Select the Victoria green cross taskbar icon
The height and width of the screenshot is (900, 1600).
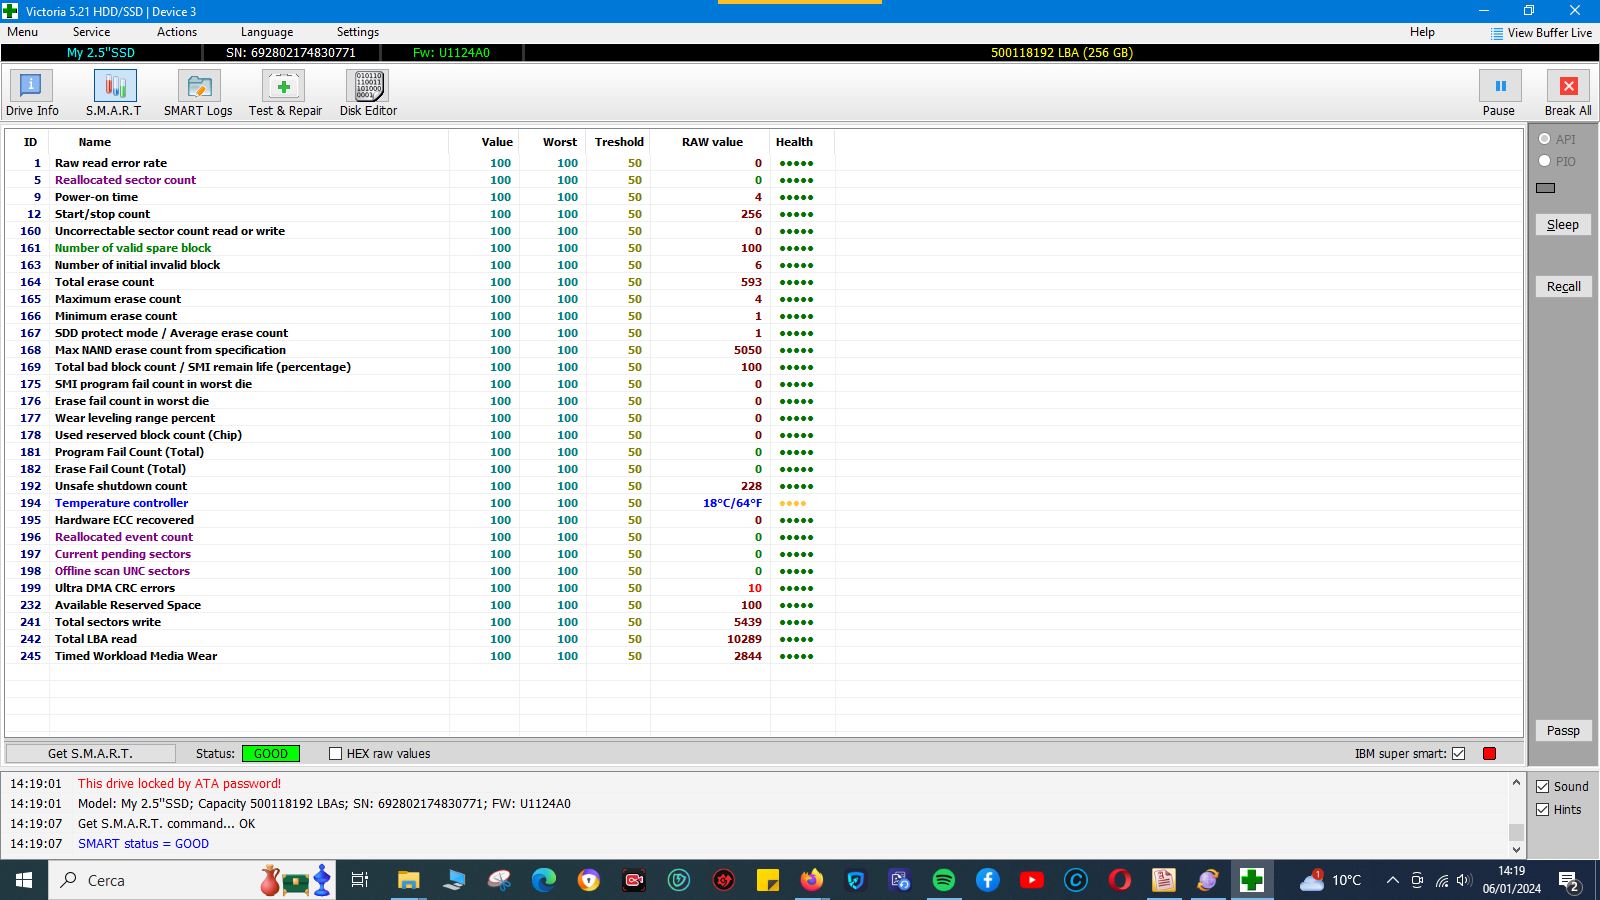click(1251, 880)
